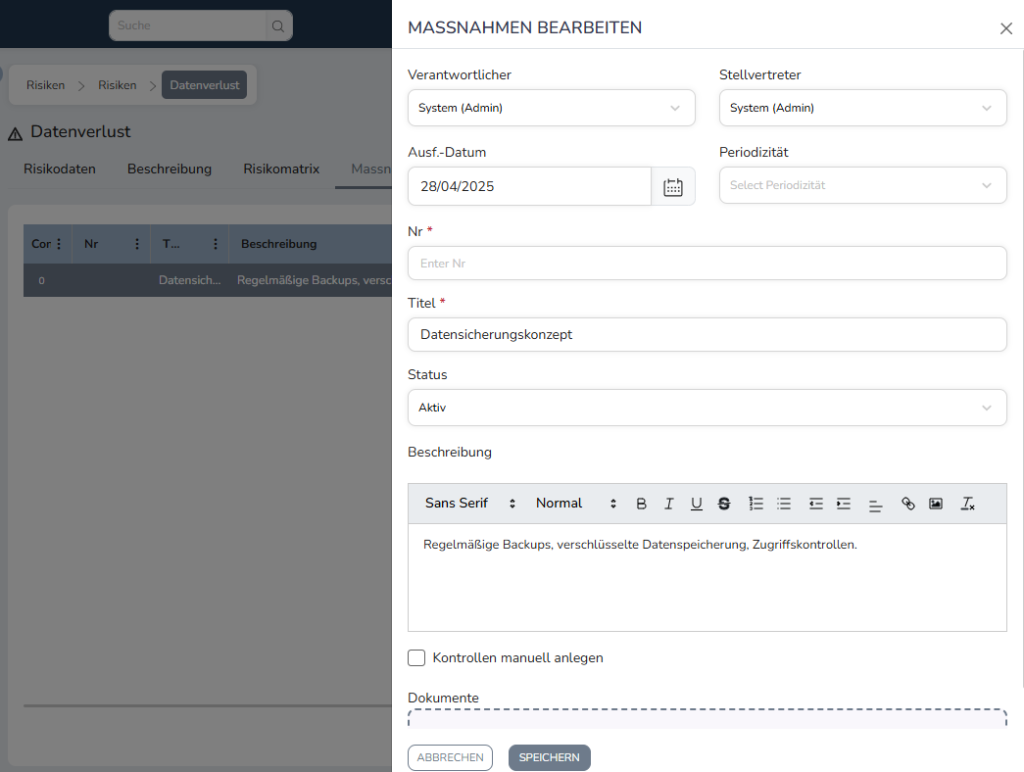Choose the Sans Serif font selector
This screenshot has height=772, width=1024.
click(470, 504)
